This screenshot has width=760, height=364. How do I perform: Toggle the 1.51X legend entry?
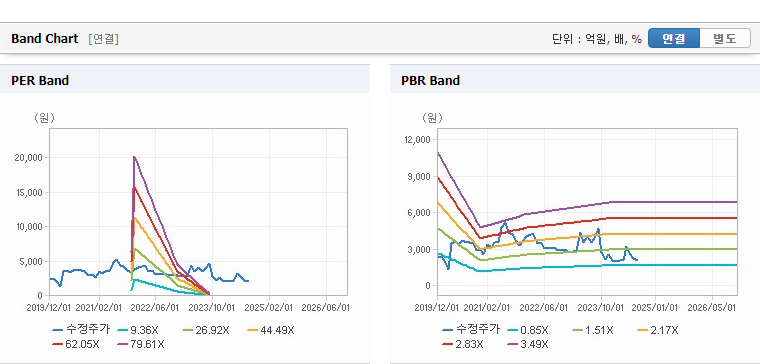(x=593, y=331)
